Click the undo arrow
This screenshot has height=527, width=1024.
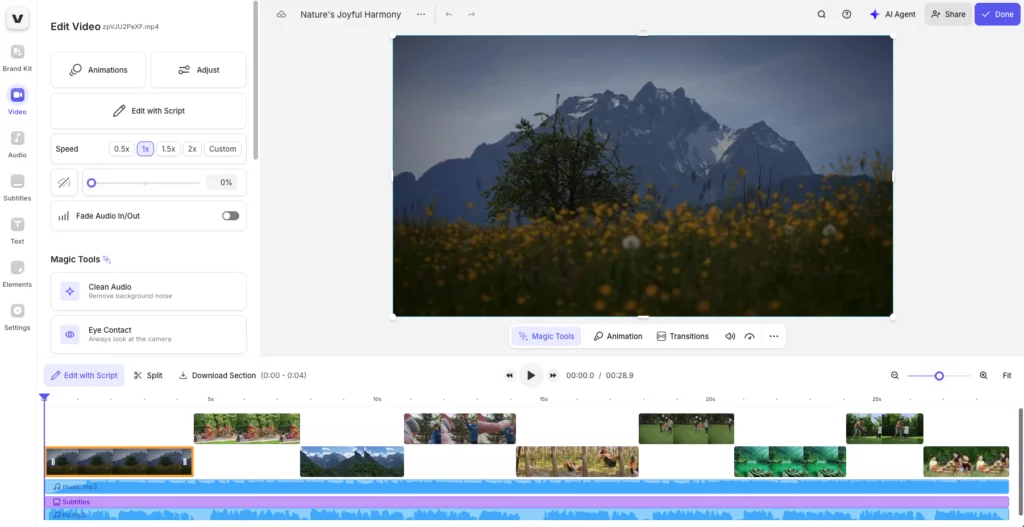[x=449, y=14]
